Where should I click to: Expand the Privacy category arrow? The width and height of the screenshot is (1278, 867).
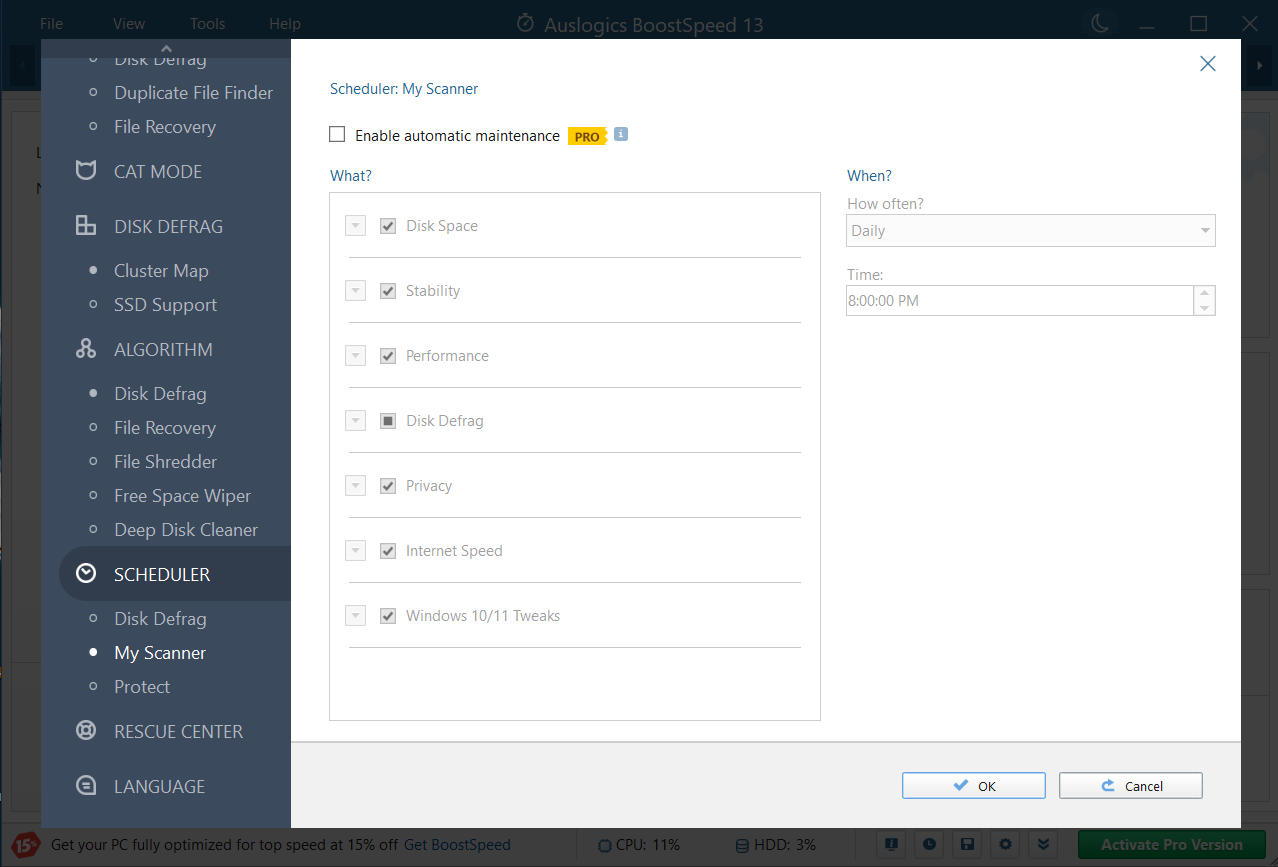tap(355, 486)
